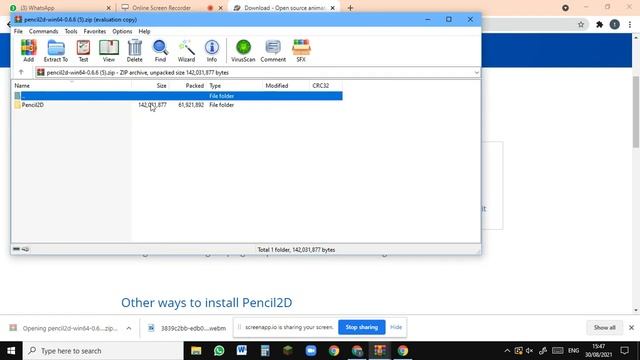Open the notification center icon
Image resolution: width=640 pixels, height=360 pixels.
pyautogui.click(x=624, y=351)
